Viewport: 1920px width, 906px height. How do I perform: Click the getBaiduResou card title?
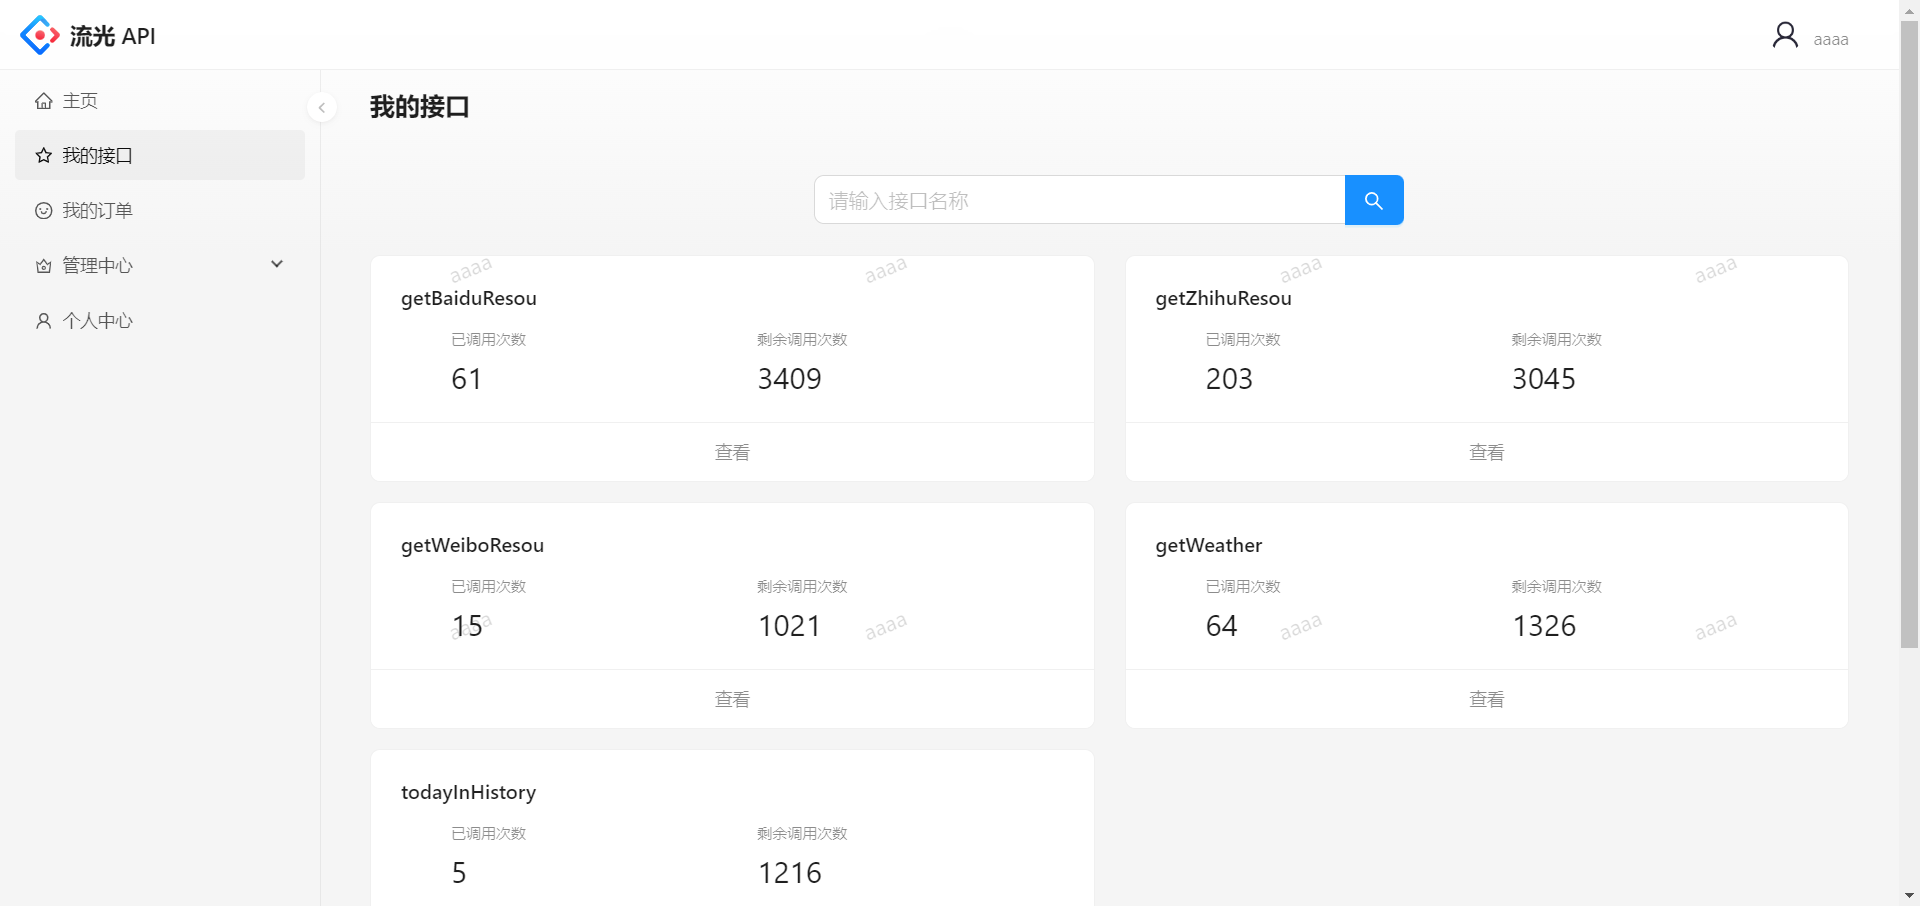click(x=469, y=298)
